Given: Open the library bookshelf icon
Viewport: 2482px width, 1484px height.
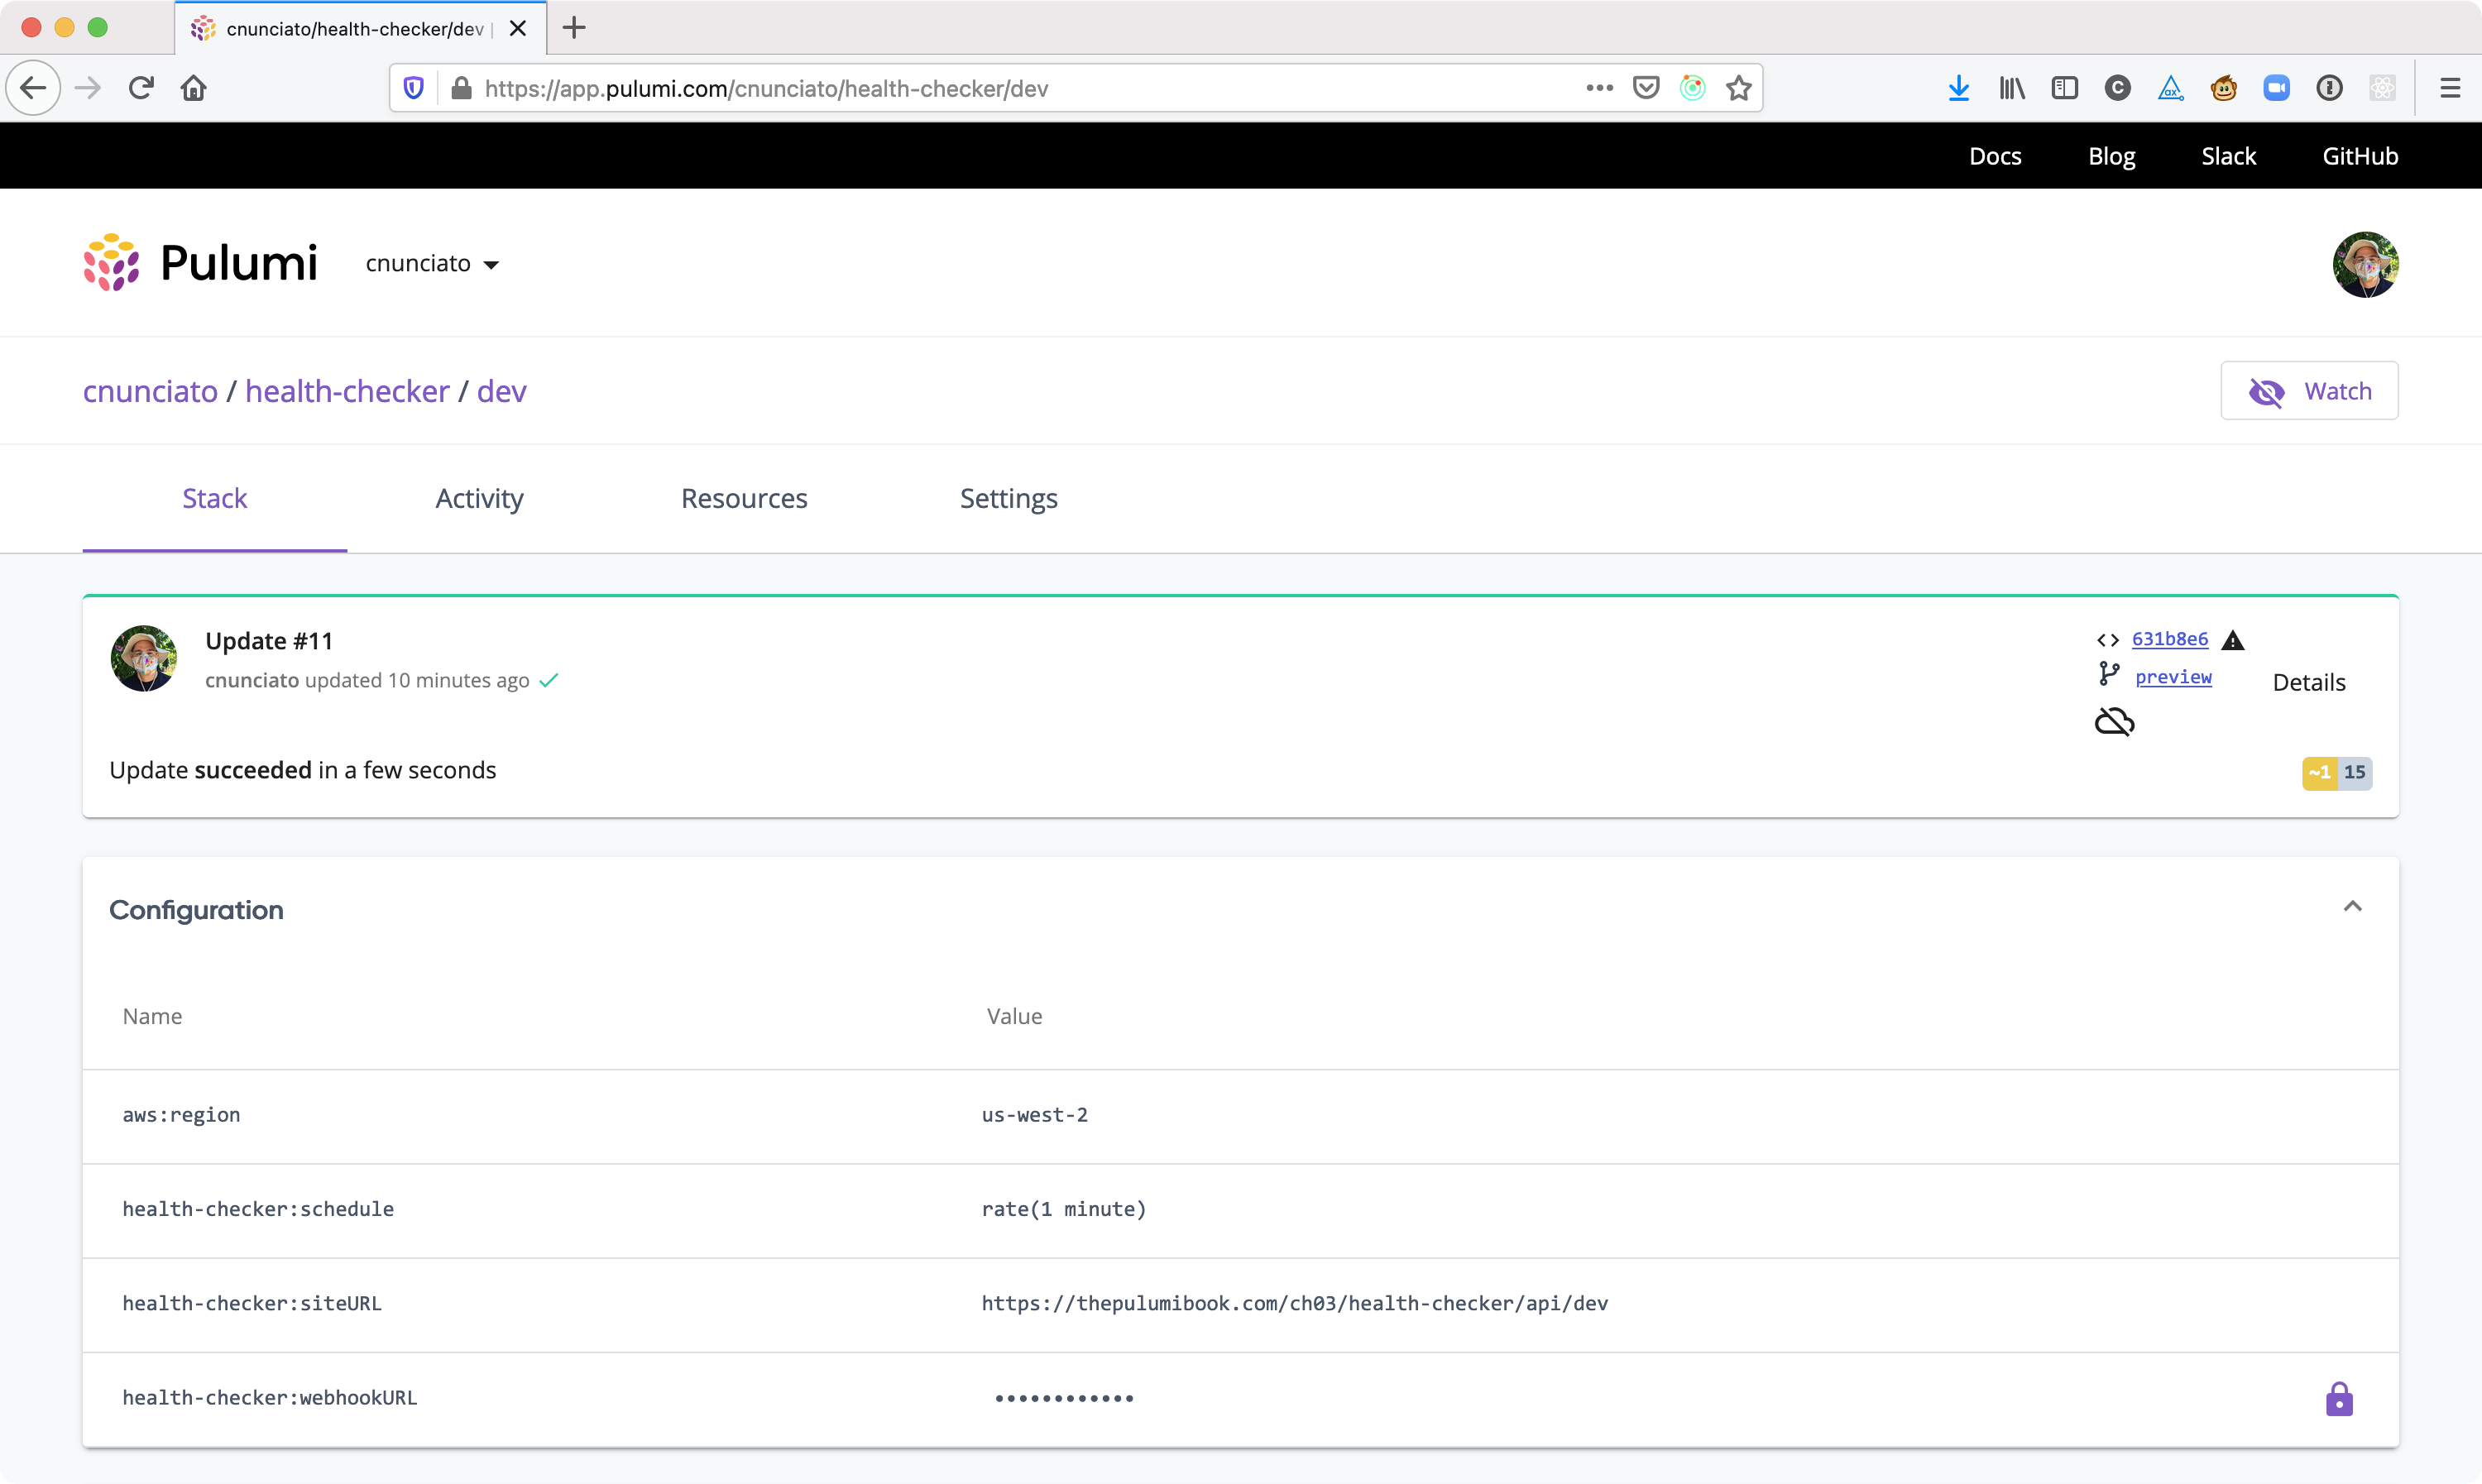Looking at the screenshot, I should (2012, 88).
